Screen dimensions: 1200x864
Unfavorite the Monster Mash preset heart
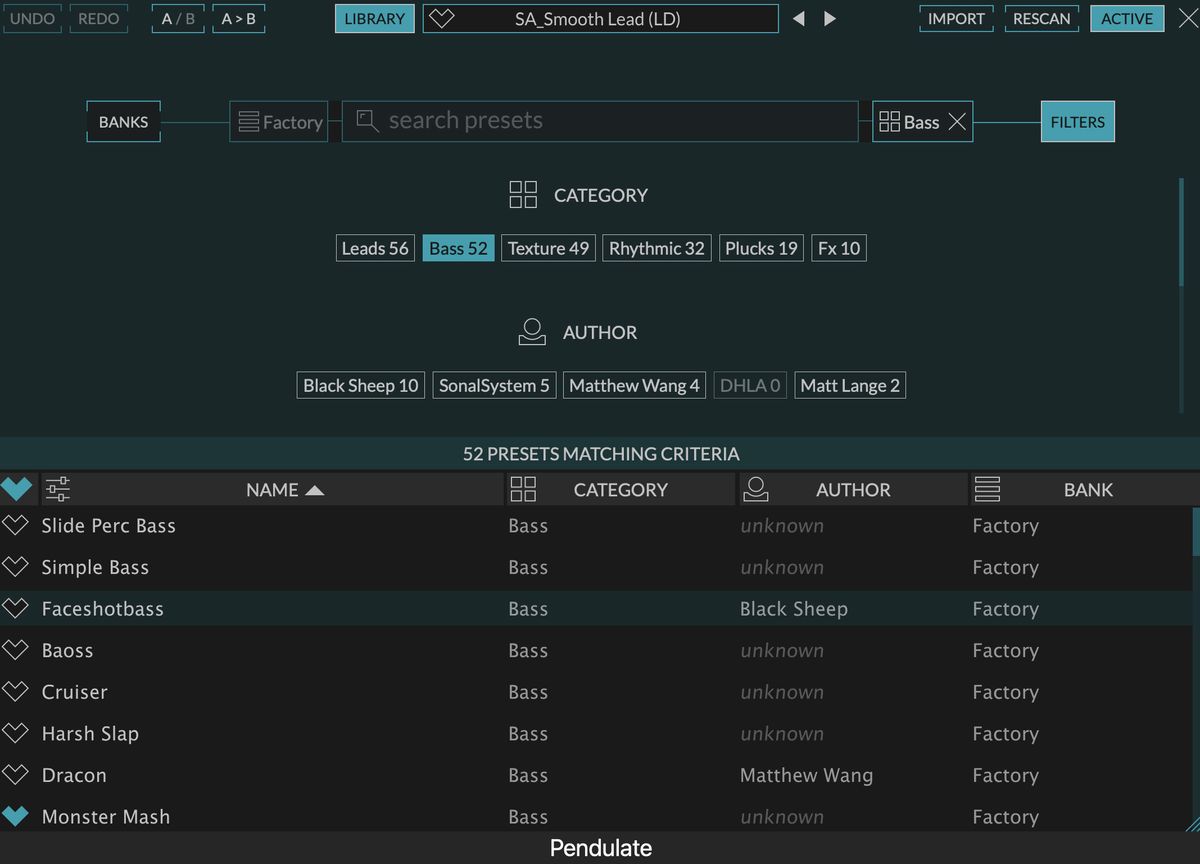[x=15, y=816]
